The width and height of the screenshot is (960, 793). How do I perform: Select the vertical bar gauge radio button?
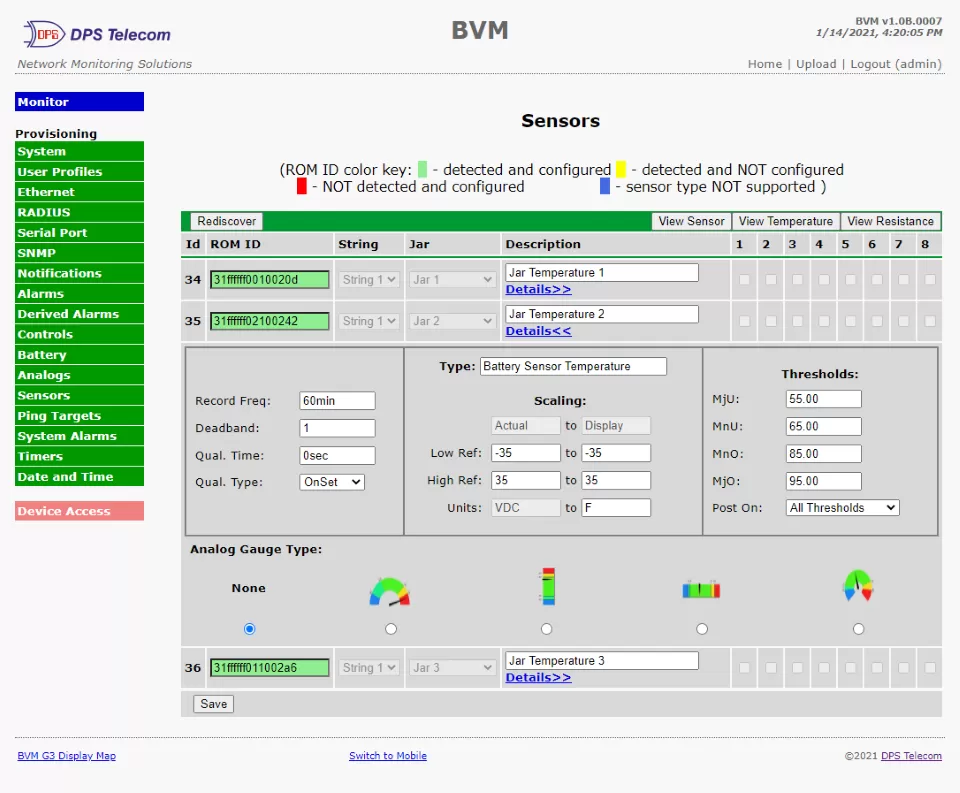click(546, 629)
